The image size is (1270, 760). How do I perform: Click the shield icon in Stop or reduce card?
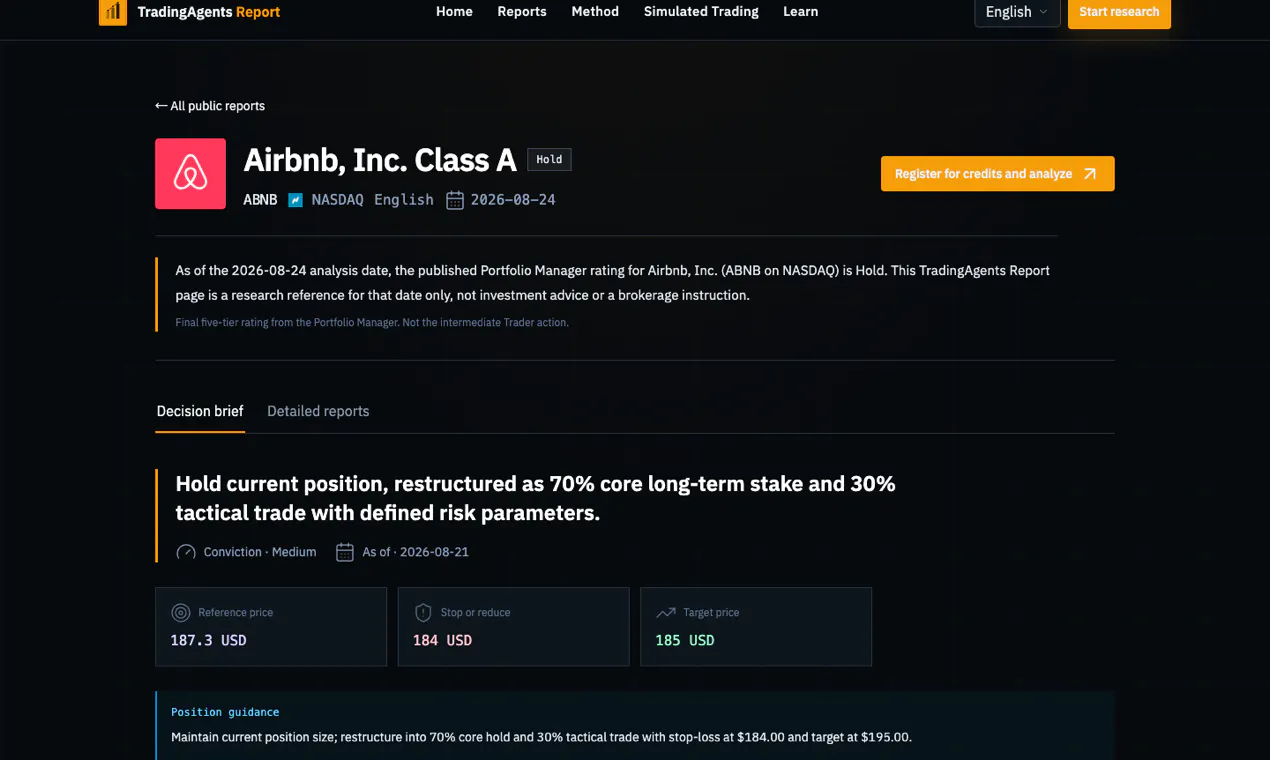pyautogui.click(x=423, y=613)
